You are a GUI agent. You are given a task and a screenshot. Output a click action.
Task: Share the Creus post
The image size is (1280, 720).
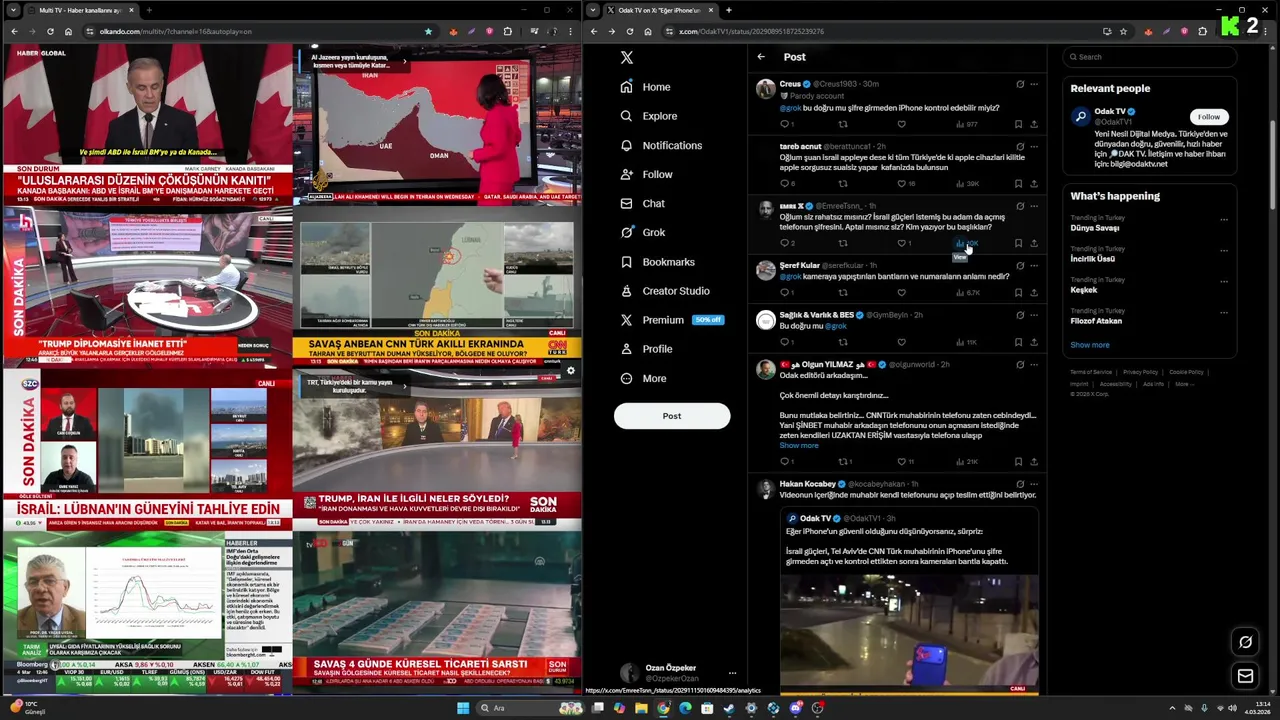(1034, 124)
